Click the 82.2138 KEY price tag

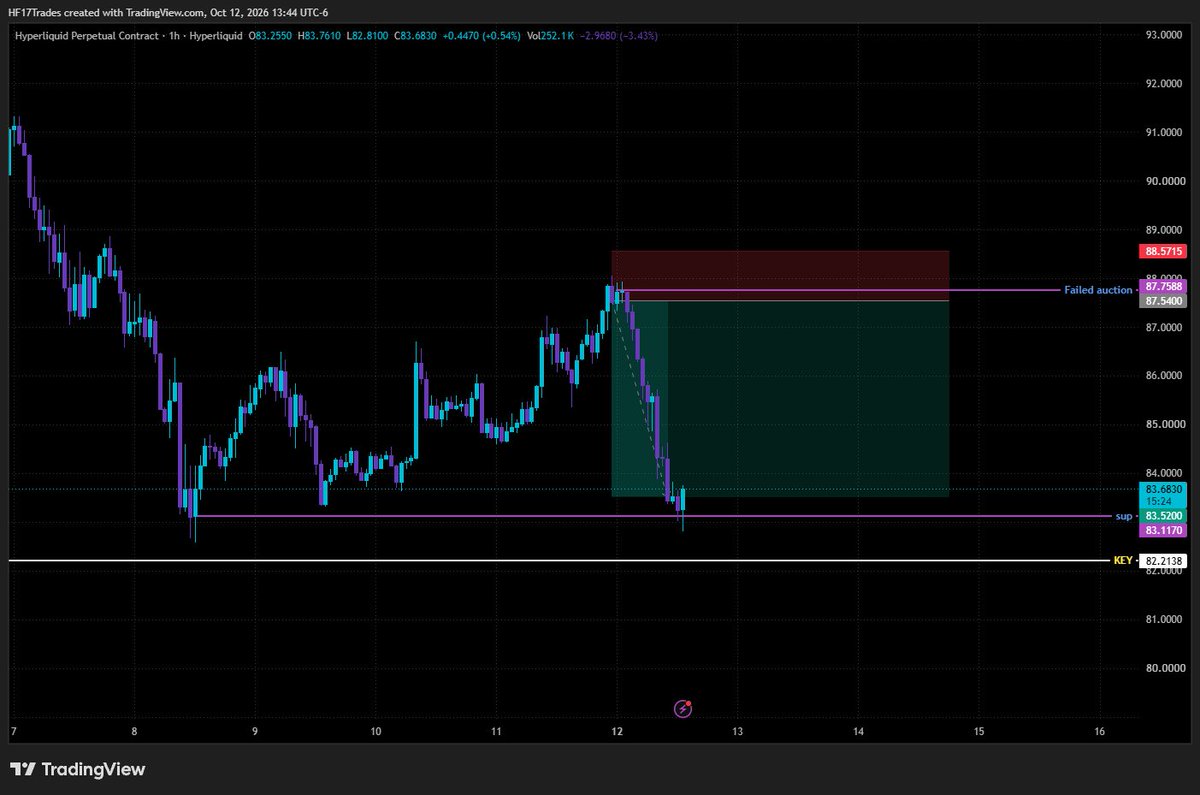point(1162,561)
